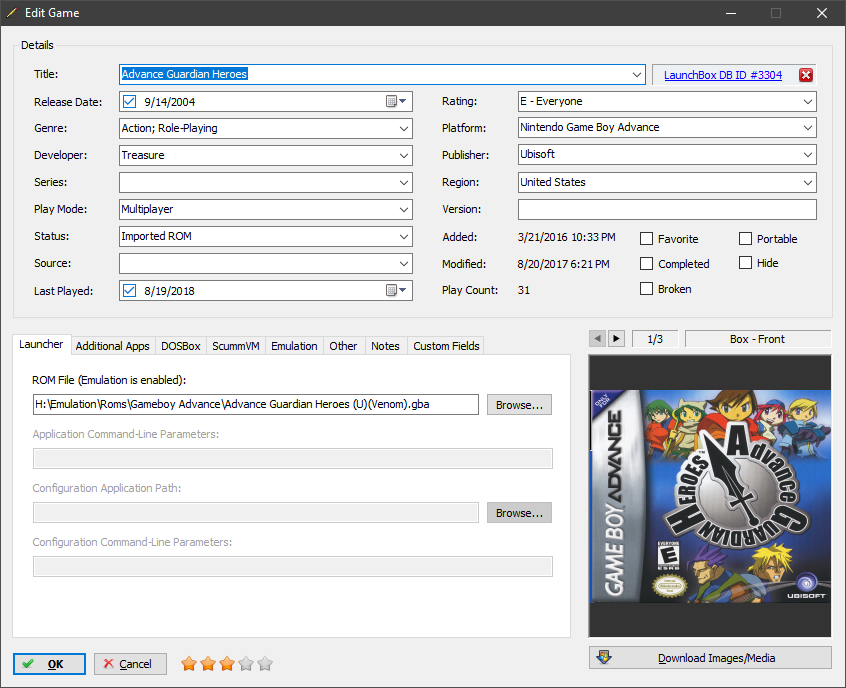The height and width of the screenshot is (688, 846).
Task: Click the Configuration Application Path field
Action: pyautogui.click(x=256, y=513)
